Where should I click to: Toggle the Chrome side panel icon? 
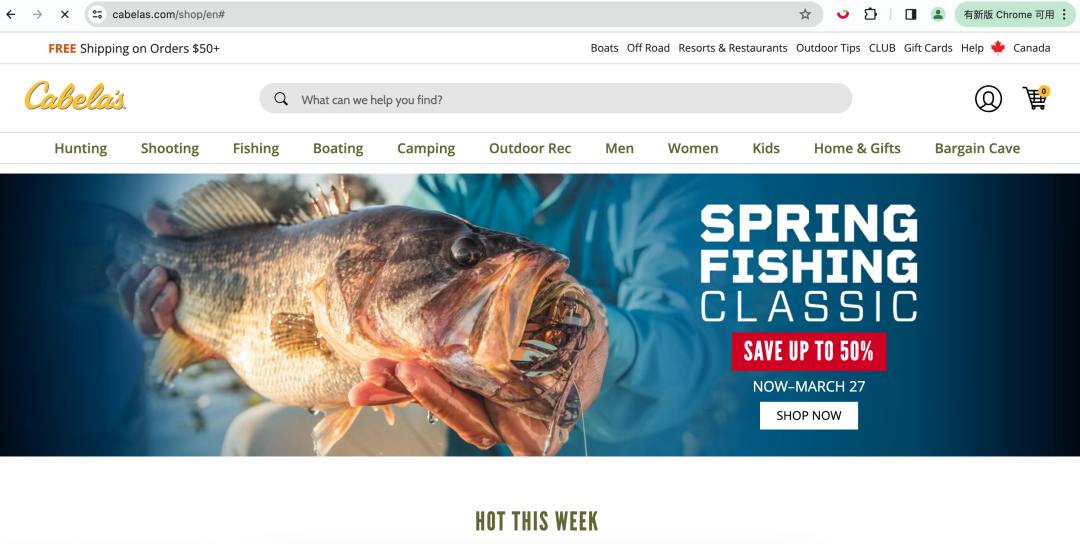click(911, 14)
